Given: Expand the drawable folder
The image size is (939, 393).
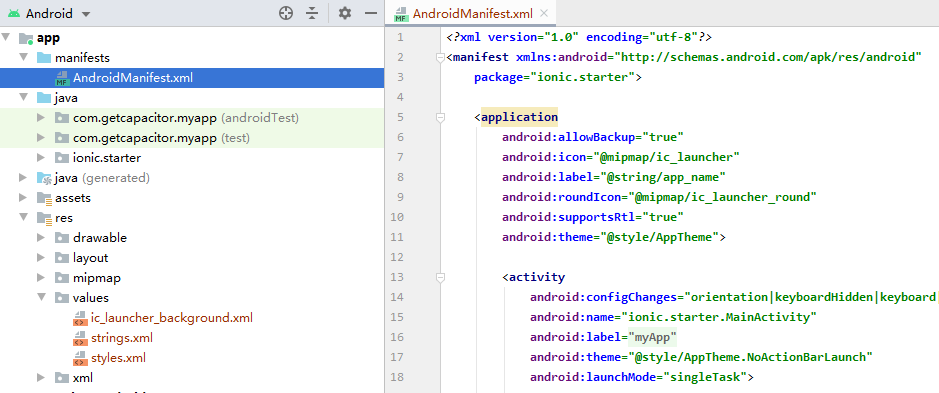Looking at the screenshot, I should click(x=41, y=238).
